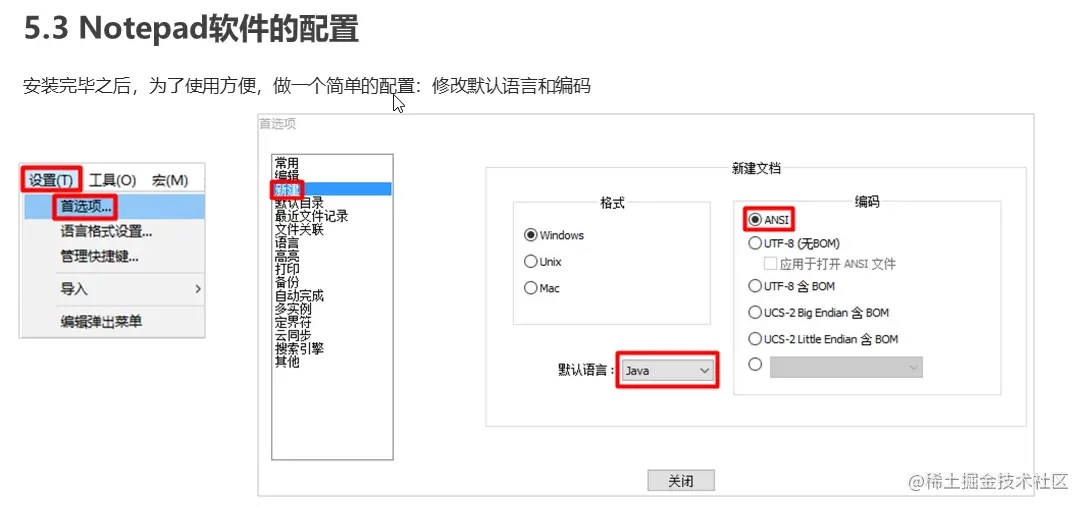Select the Unix format radio button

[531, 262]
